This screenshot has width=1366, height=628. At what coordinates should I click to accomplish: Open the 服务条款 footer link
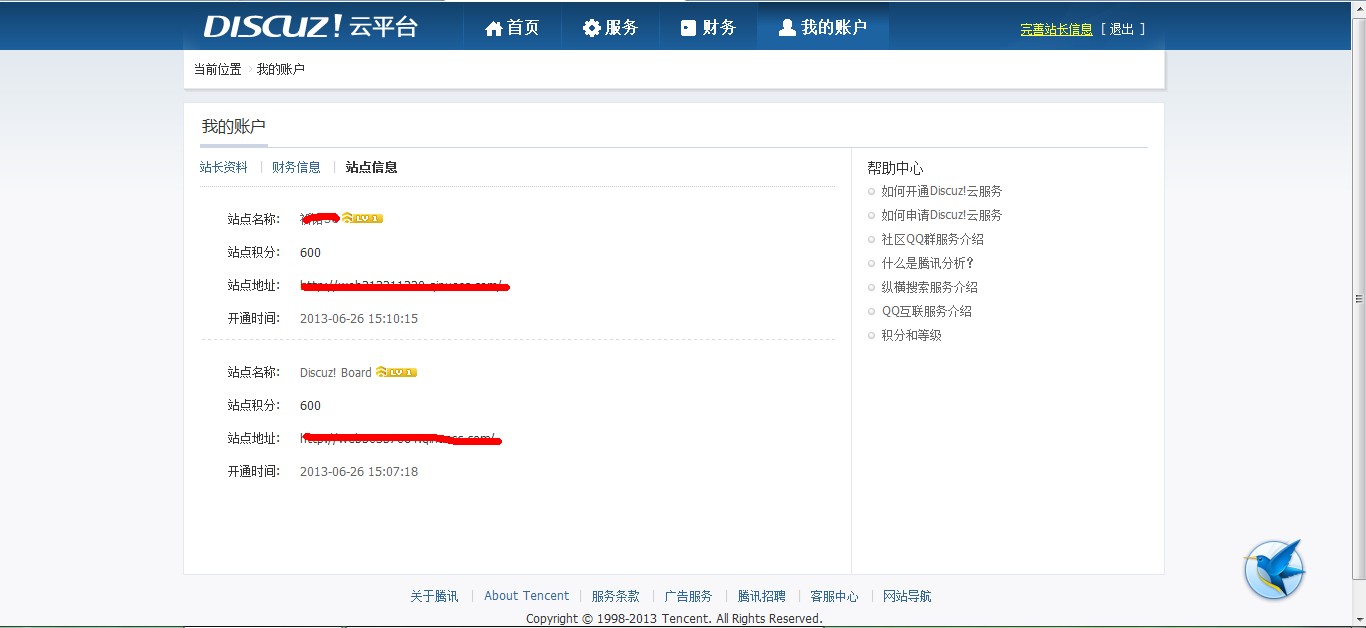click(x=615, y=596)
